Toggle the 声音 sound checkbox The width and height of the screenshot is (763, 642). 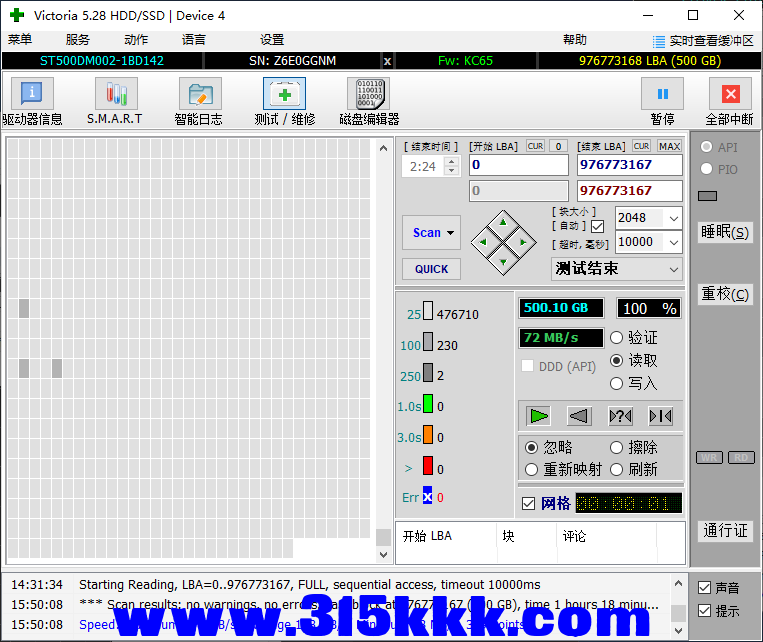click(705, 588)
